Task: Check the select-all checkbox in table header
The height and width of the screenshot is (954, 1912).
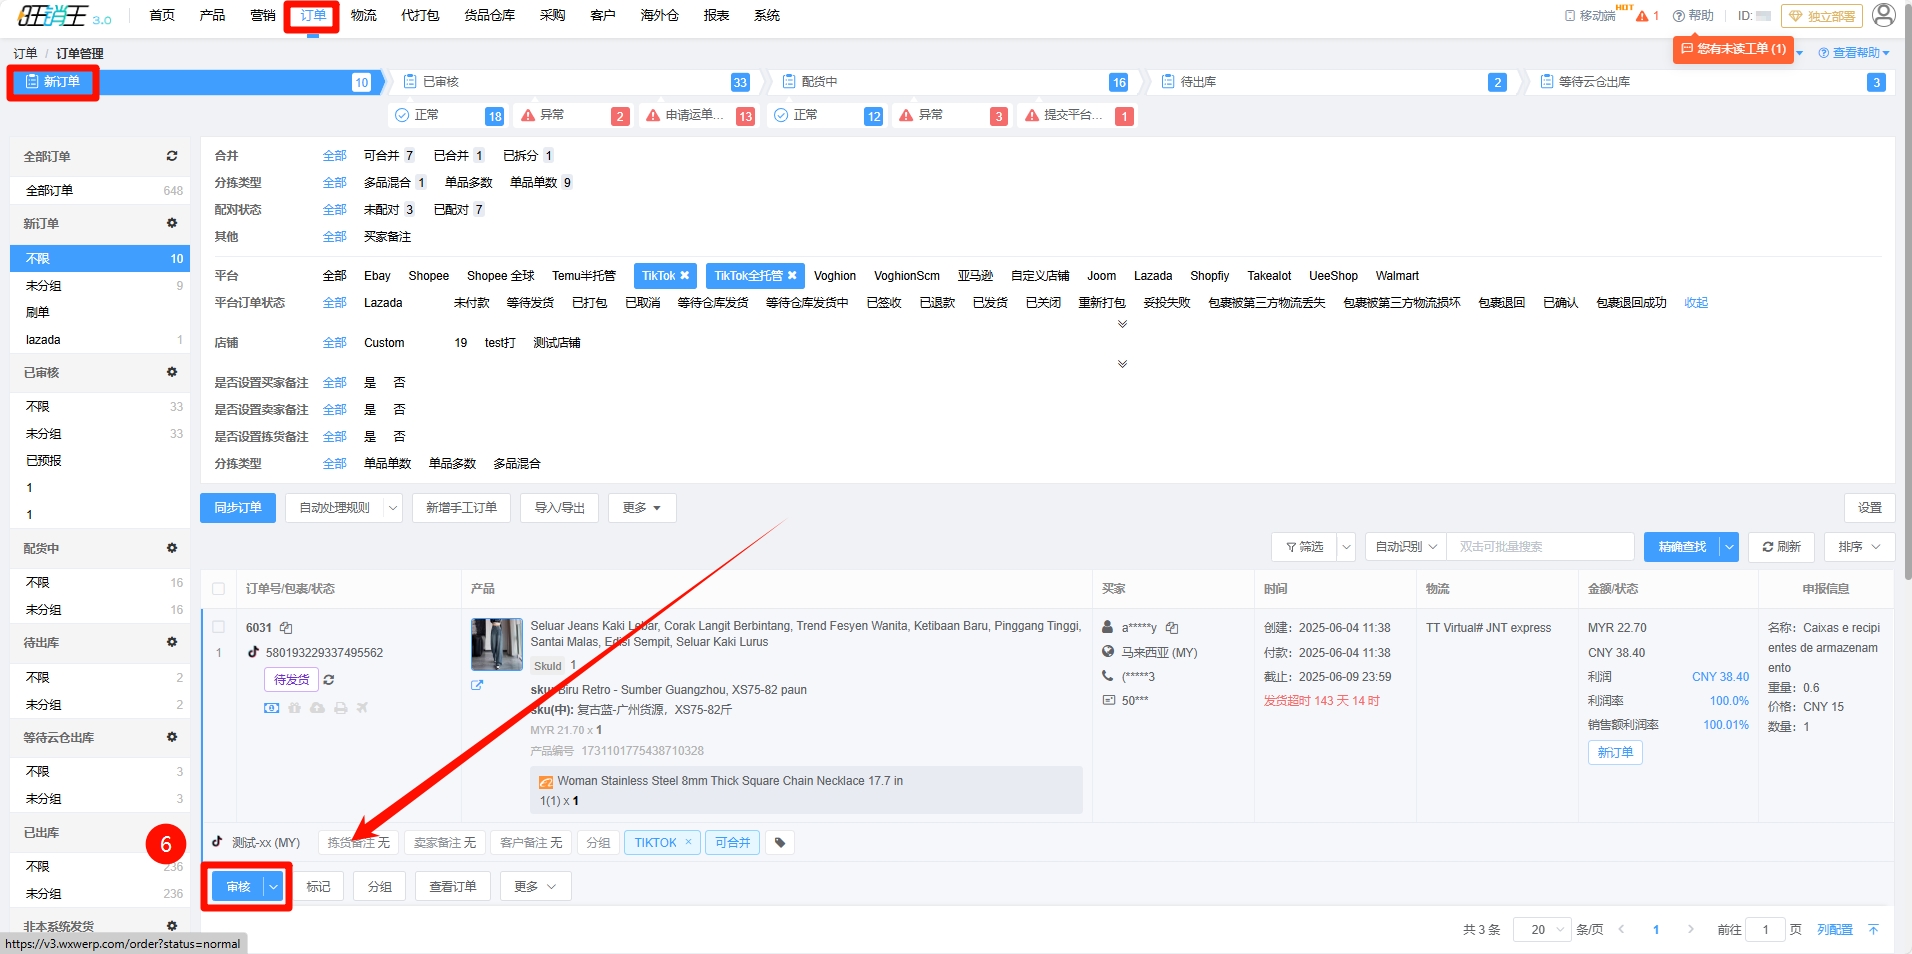Action: click(x=219, y=589)
